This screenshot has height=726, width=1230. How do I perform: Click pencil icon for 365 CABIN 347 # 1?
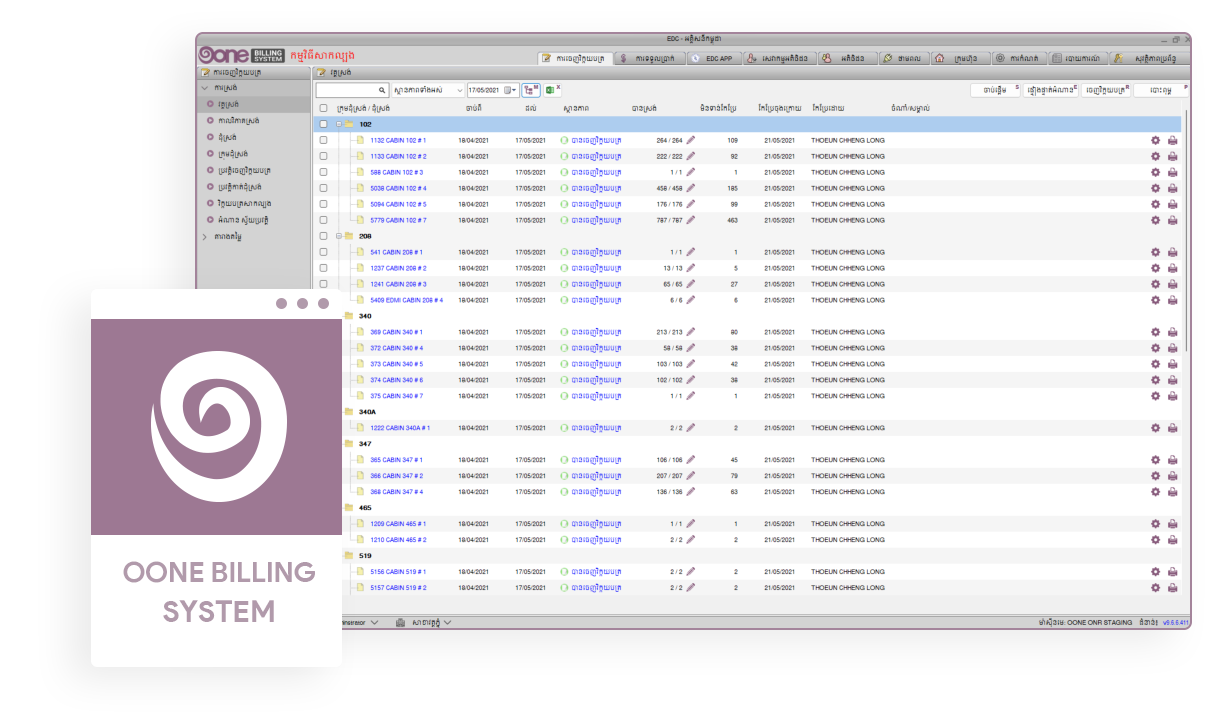[x=690, y=460]
